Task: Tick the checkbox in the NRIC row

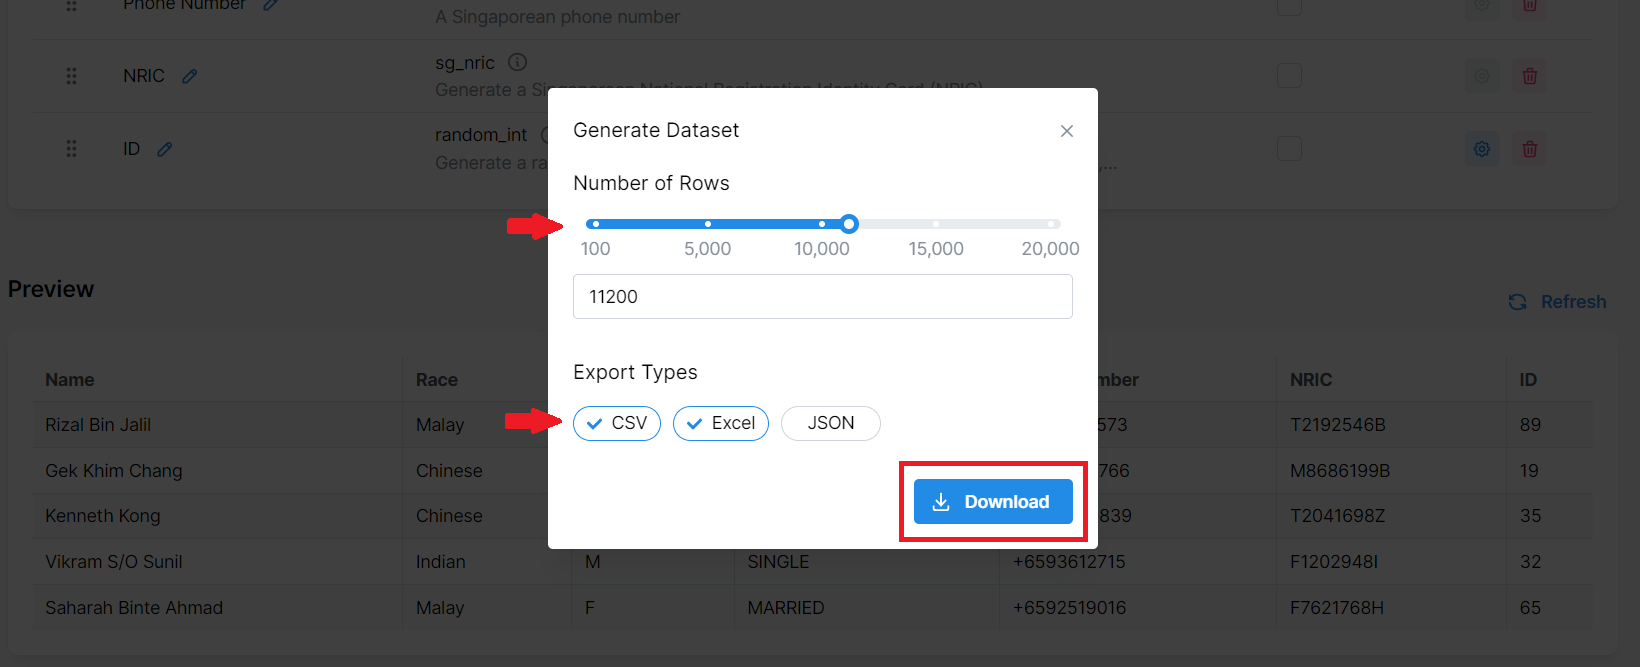Action: [x=1290, y=76]
